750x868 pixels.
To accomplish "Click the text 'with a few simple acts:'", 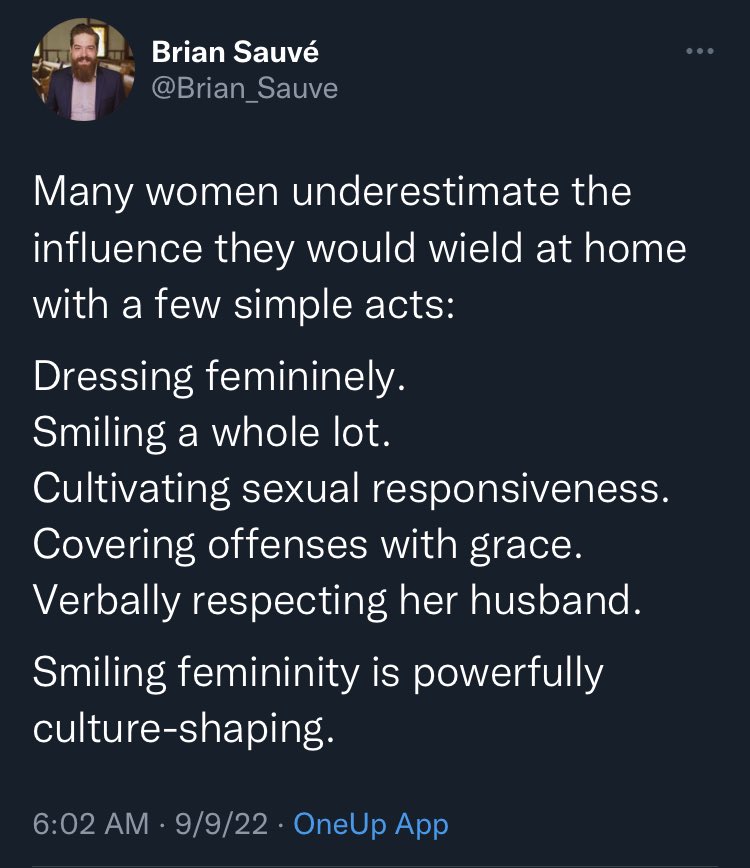I will pyautogui.click(x=244, y=305).
